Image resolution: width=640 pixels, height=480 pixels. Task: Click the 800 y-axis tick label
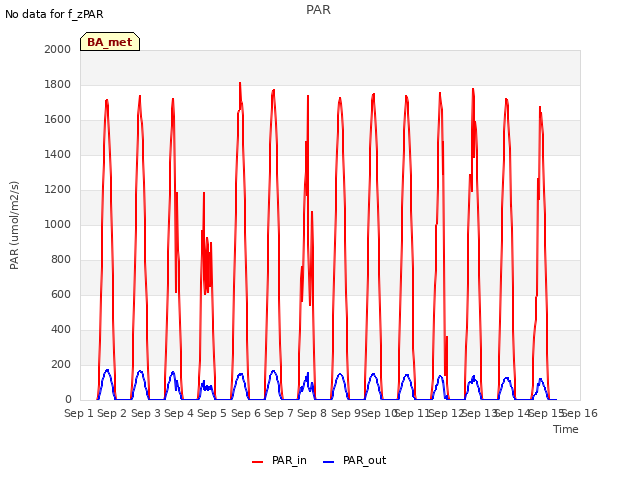61,260
